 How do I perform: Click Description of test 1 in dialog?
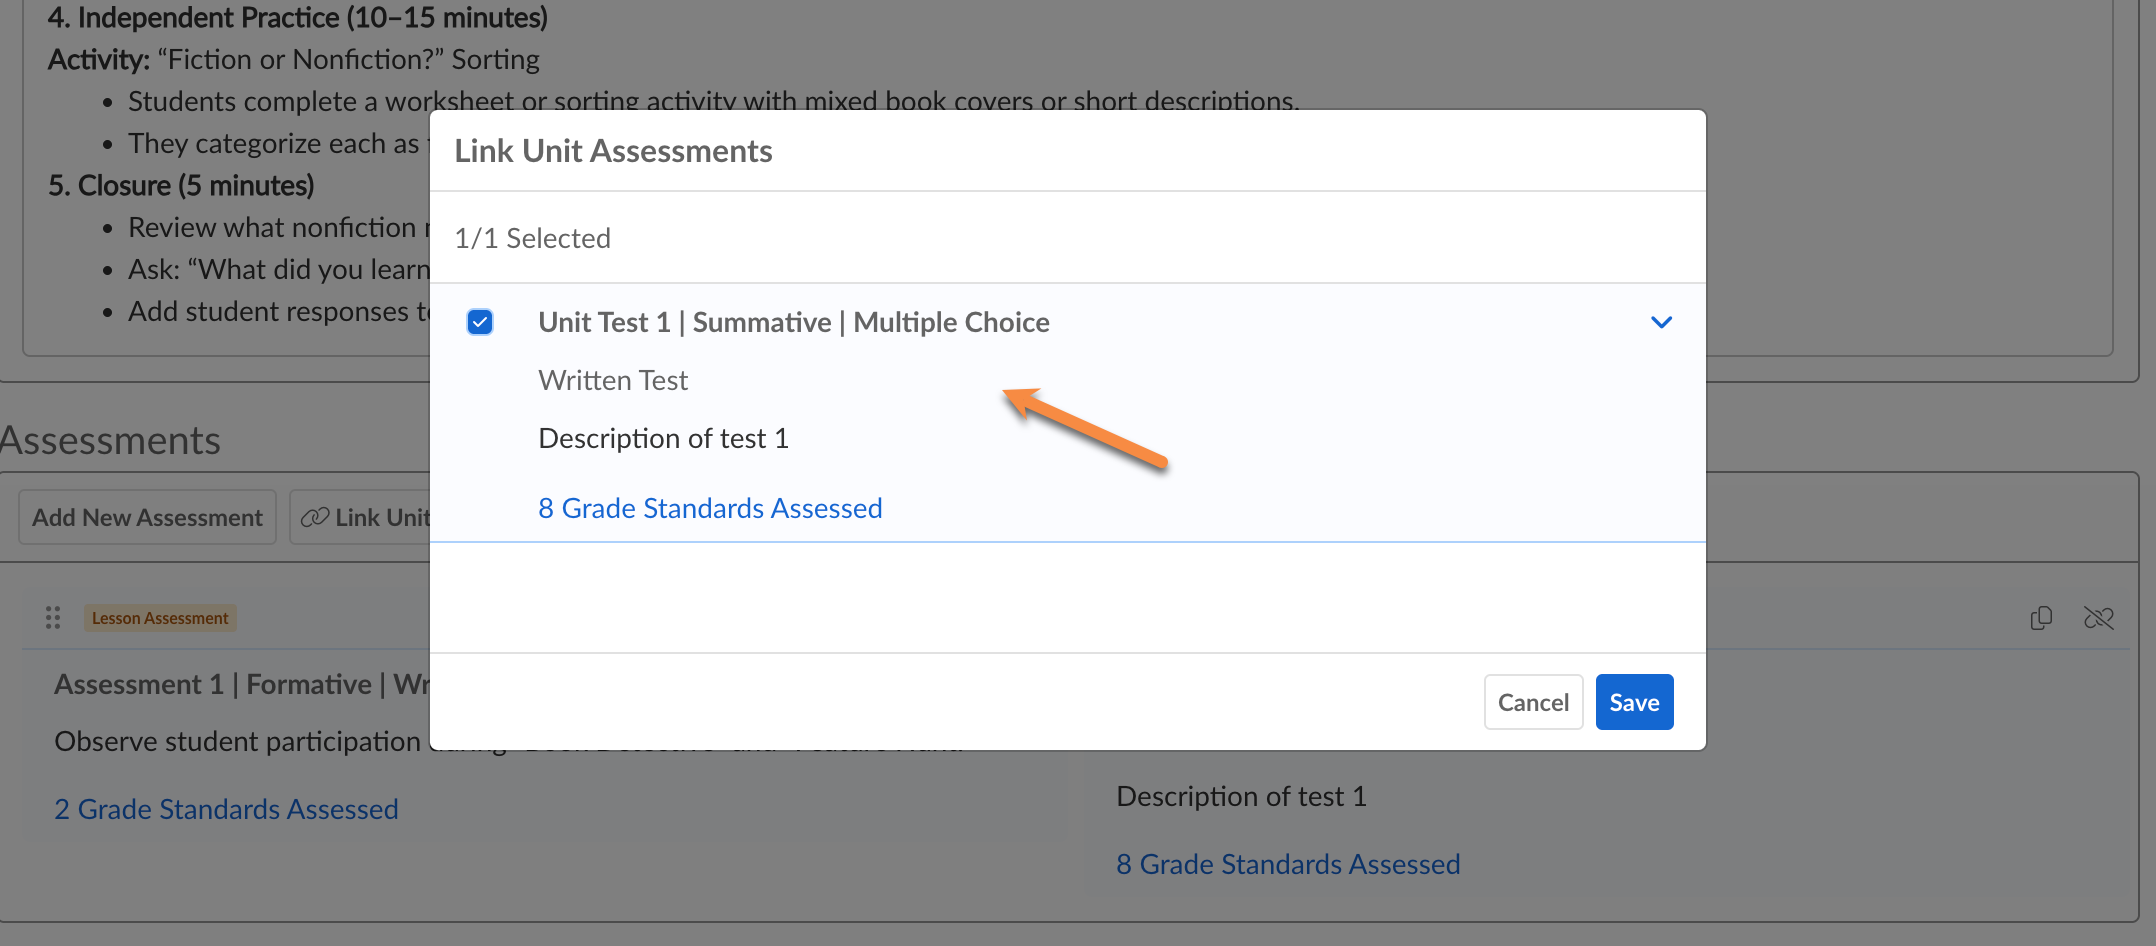pyautogui.click(x=663, y=438)
